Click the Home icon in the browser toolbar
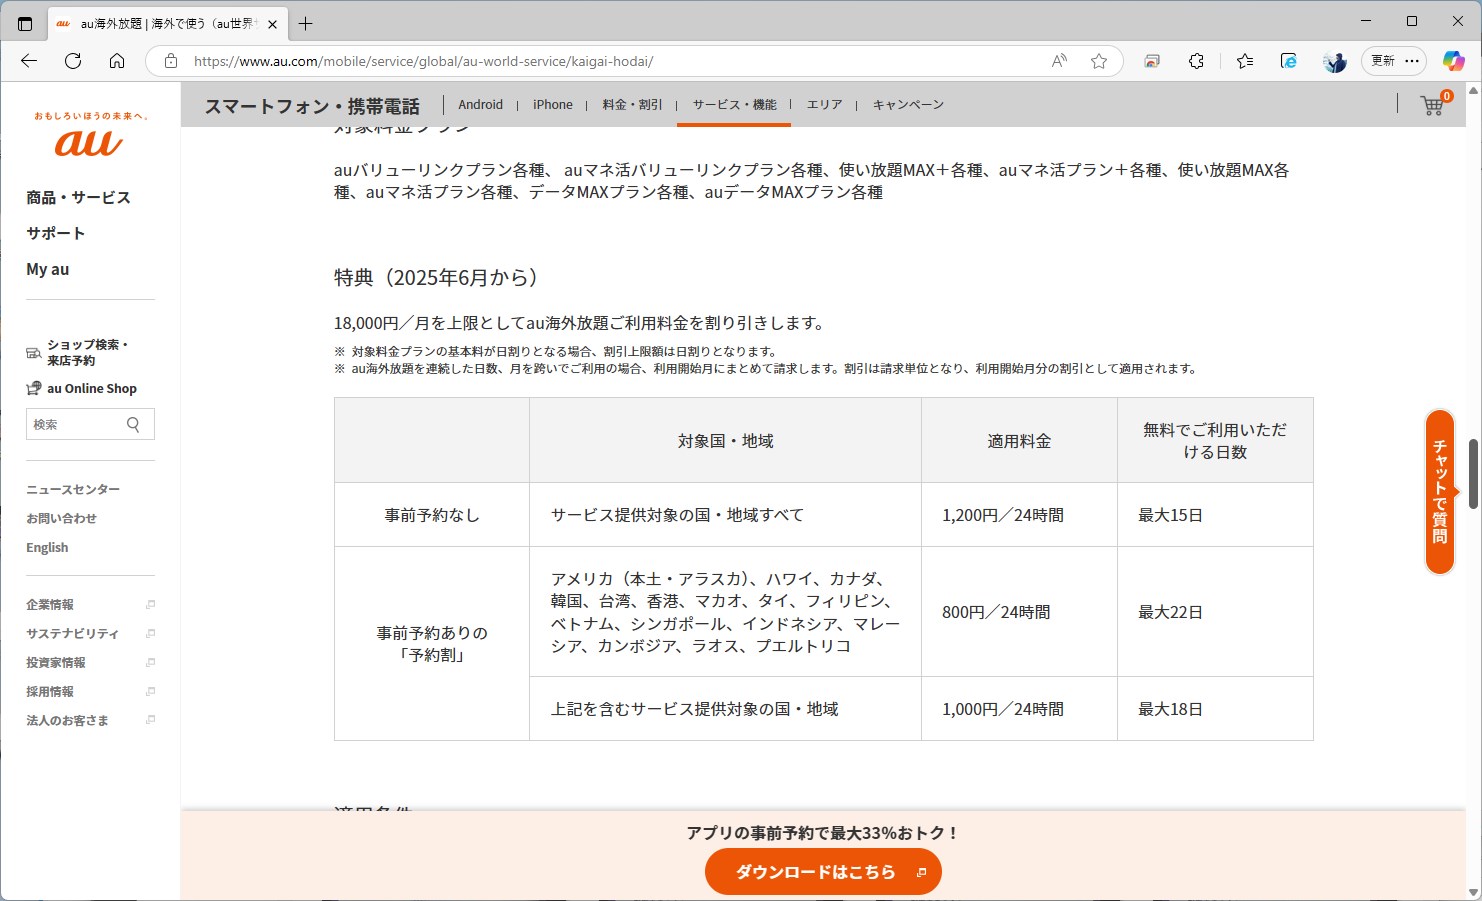Screen dimensions: 1482x901 (117, 61)
